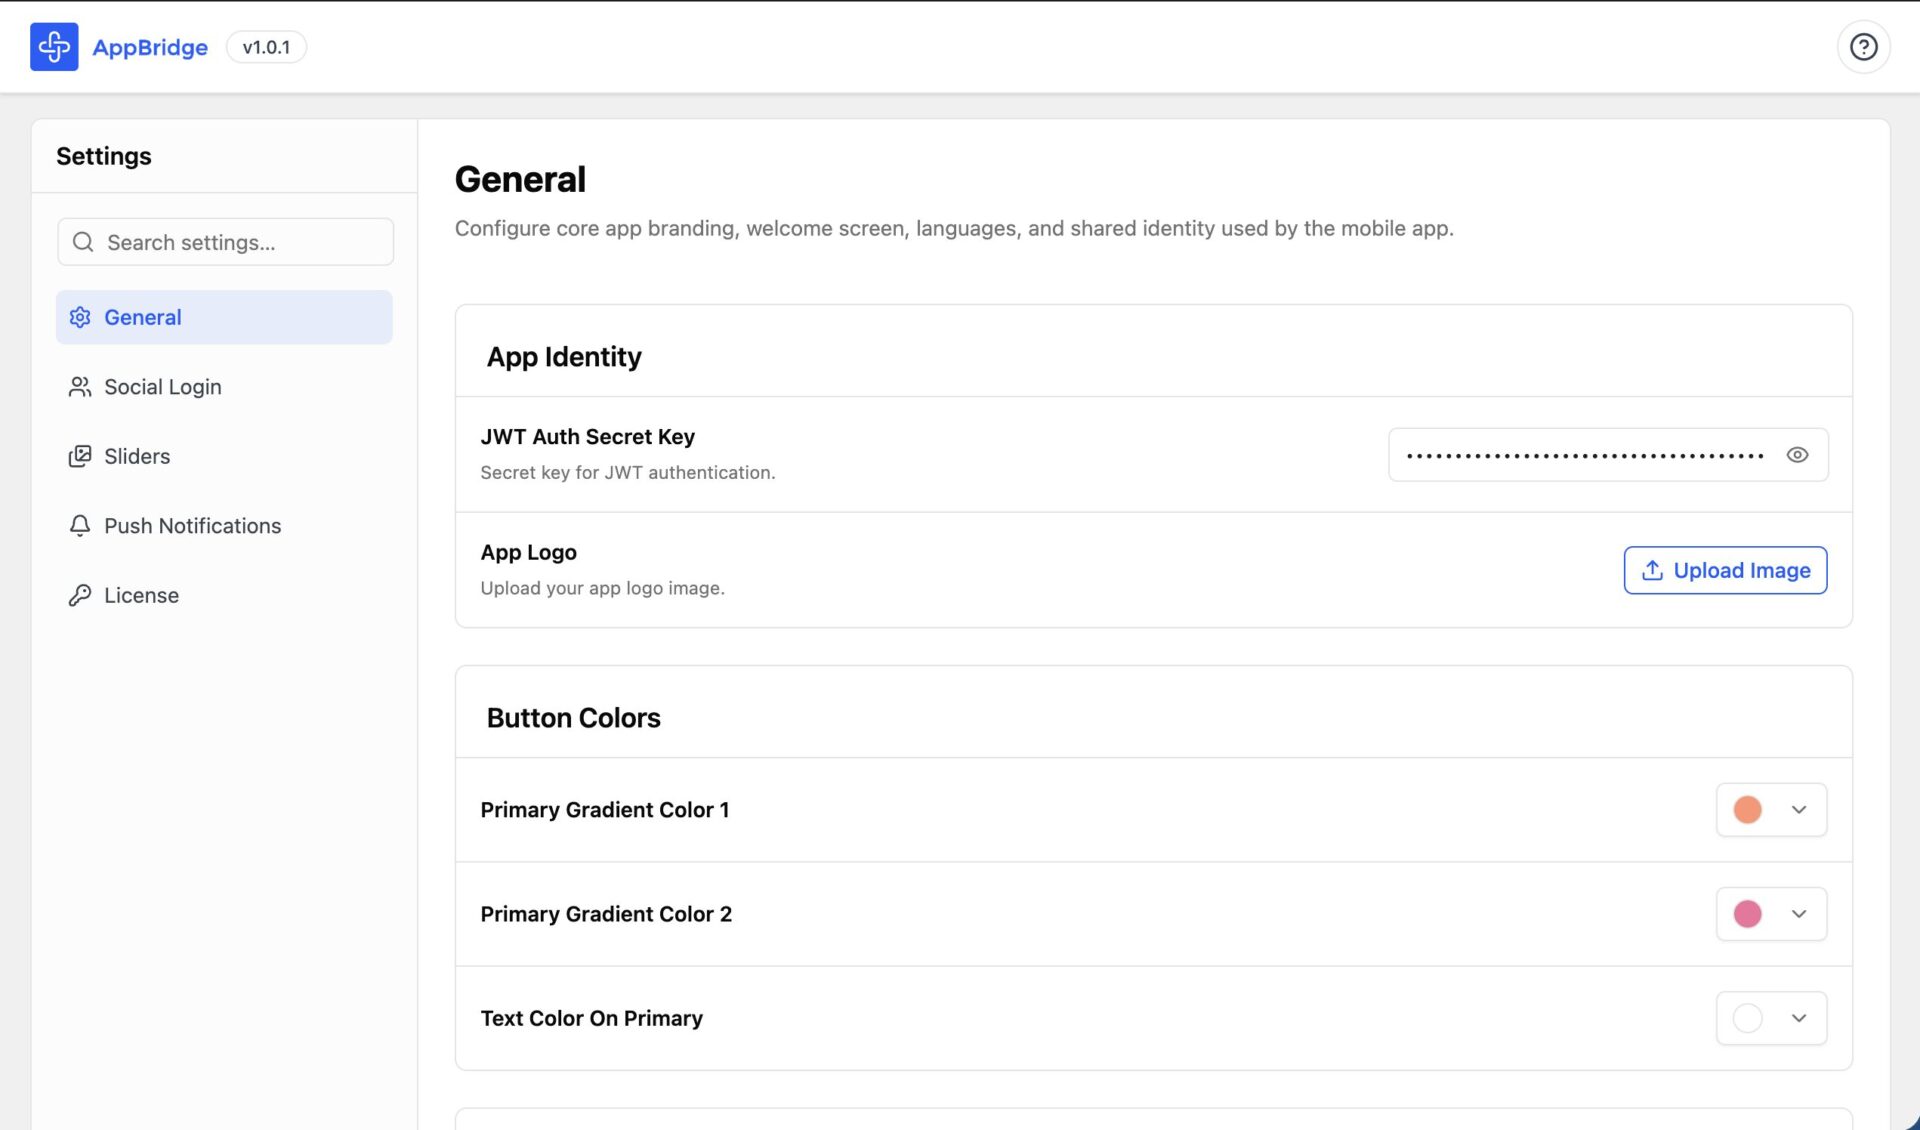Pick the orange Primary Gradient Color 1 swatch

click(x=1747, y=810)
